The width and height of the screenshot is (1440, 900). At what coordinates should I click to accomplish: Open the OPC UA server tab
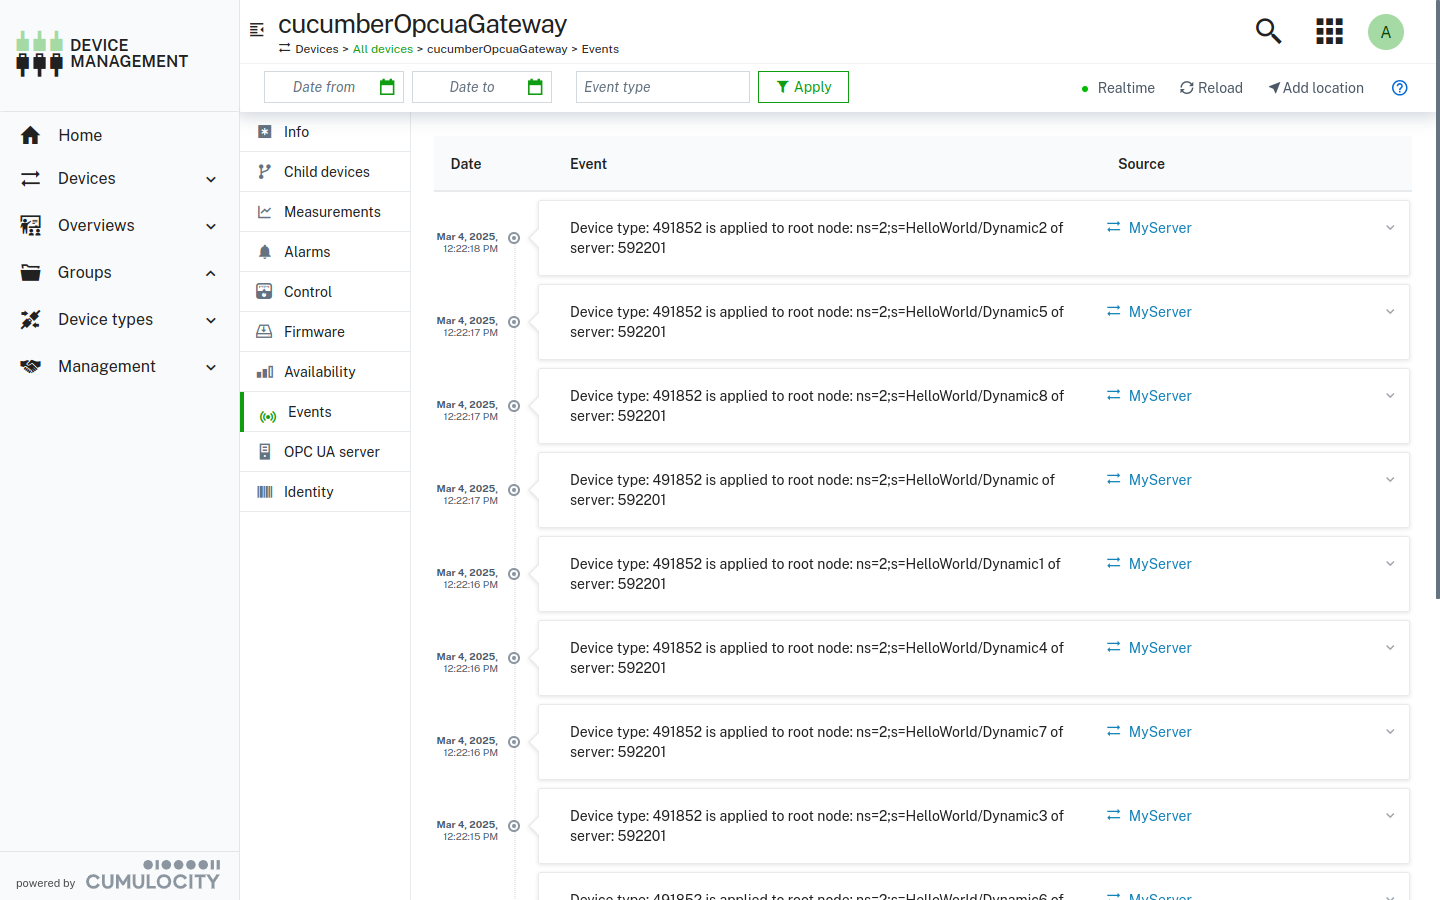pyautogui.click(x=331, y=452)
